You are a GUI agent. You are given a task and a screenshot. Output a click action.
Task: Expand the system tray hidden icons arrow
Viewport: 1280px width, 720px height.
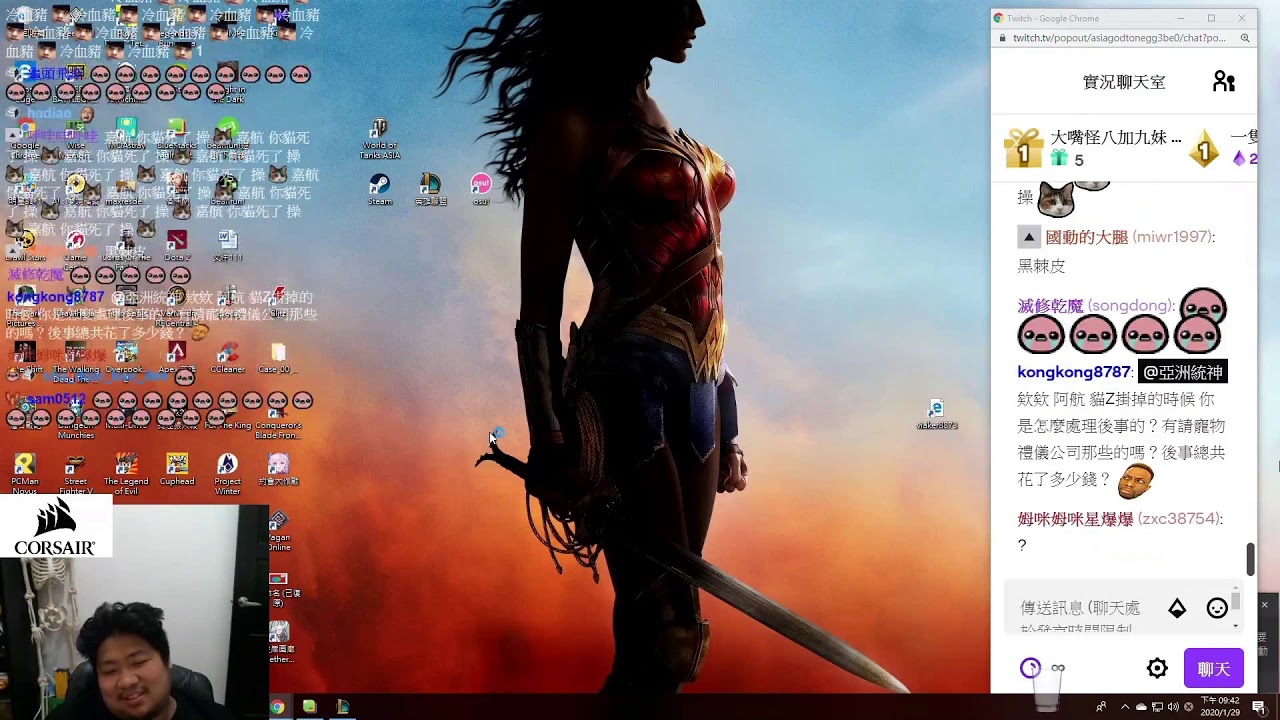[1125, 707]
